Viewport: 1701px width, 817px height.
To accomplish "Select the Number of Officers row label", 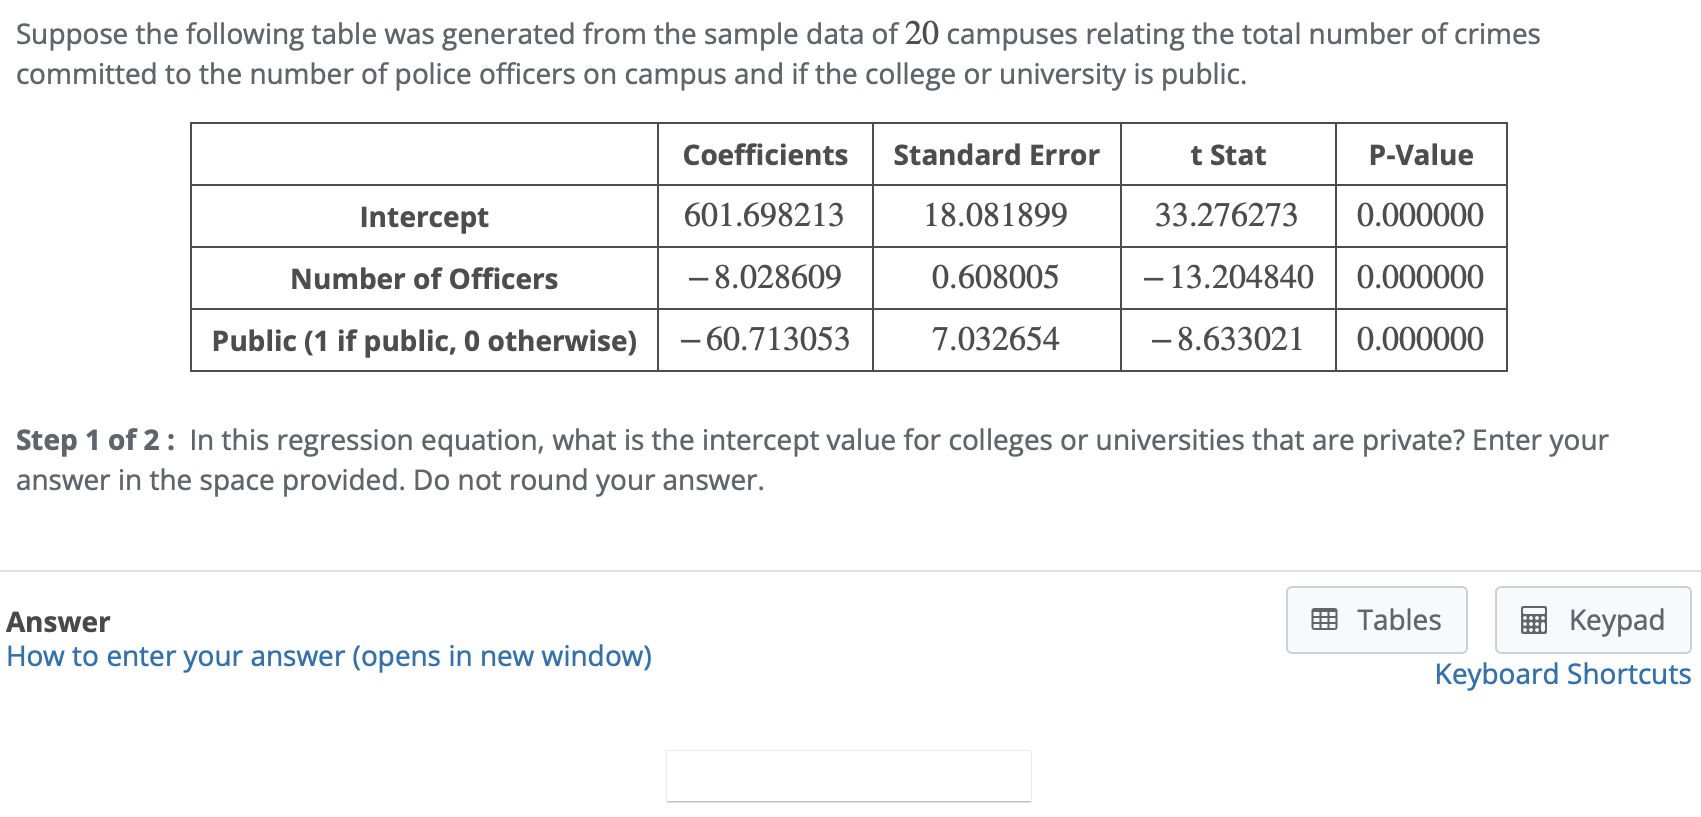I will coord(424,279).
